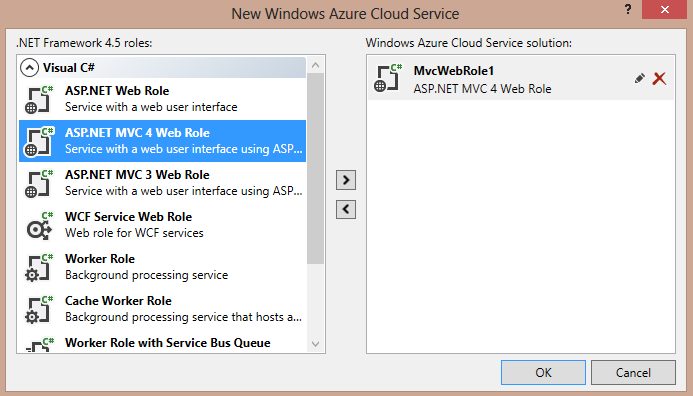The image size is (693, 396).
Task: Click the WCF Service Web Role gear icon
Action: pos(39,225)
